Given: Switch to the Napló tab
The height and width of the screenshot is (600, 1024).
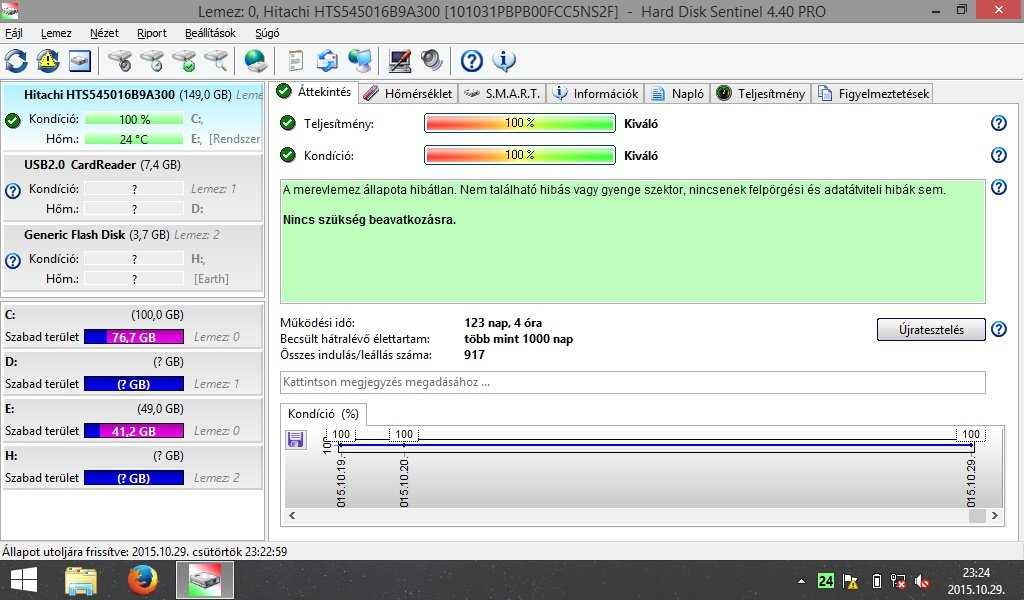Looking at the screenshot, I should (678, 93).
